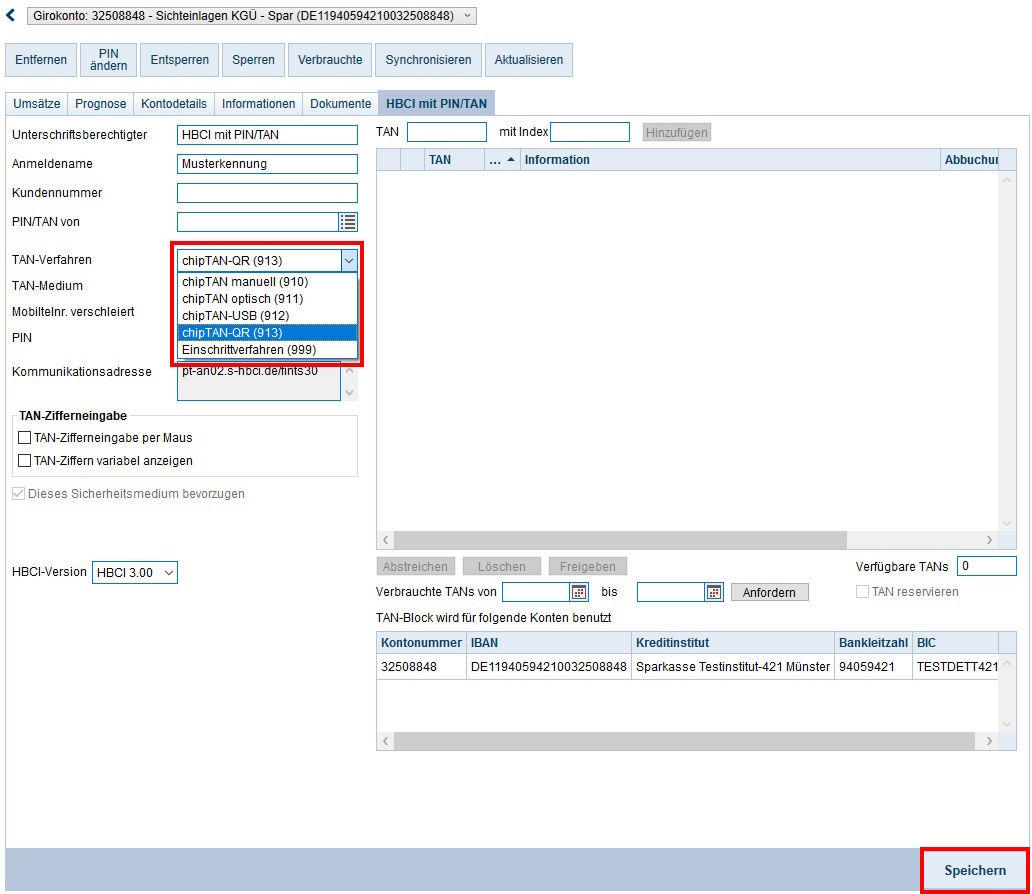Open calendar for Verbrauchte TANs von date
The height and width of the screenshot is (894, 1032).
point(579,592)
